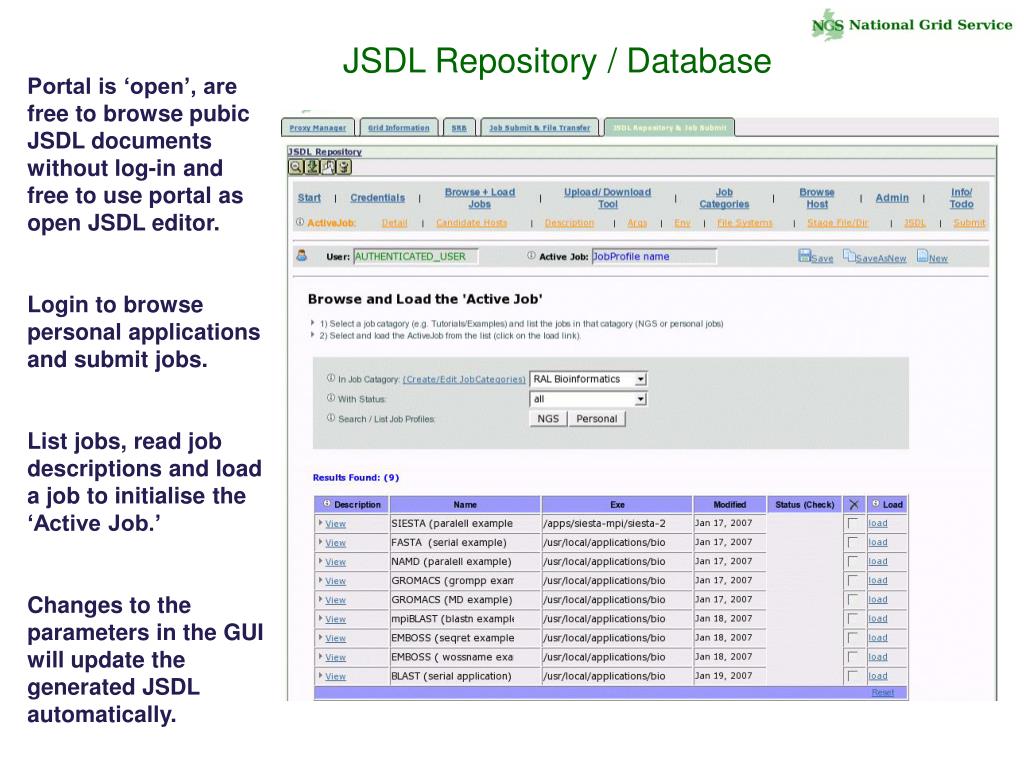Click View link for FASTA job
The image size is (1024, 768).
(x=336, y=543)
